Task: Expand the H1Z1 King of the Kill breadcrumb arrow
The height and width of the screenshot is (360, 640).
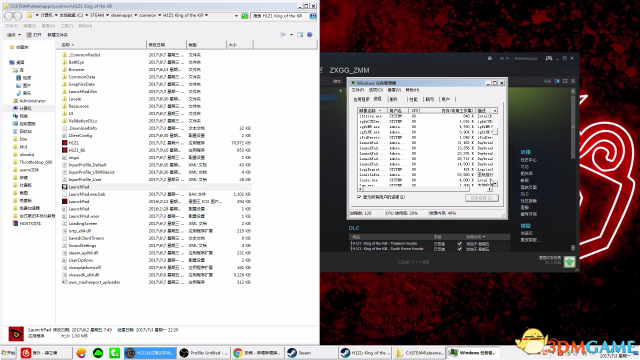Action: (207, 16)
